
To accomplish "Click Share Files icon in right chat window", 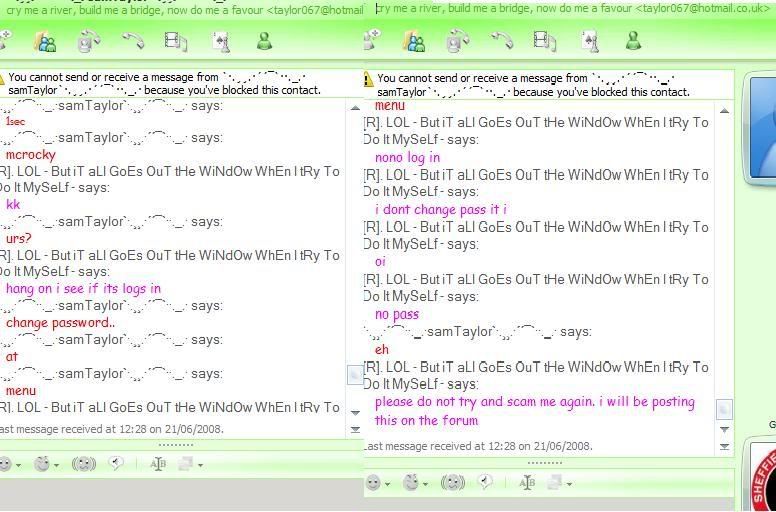I will [414, 42].
